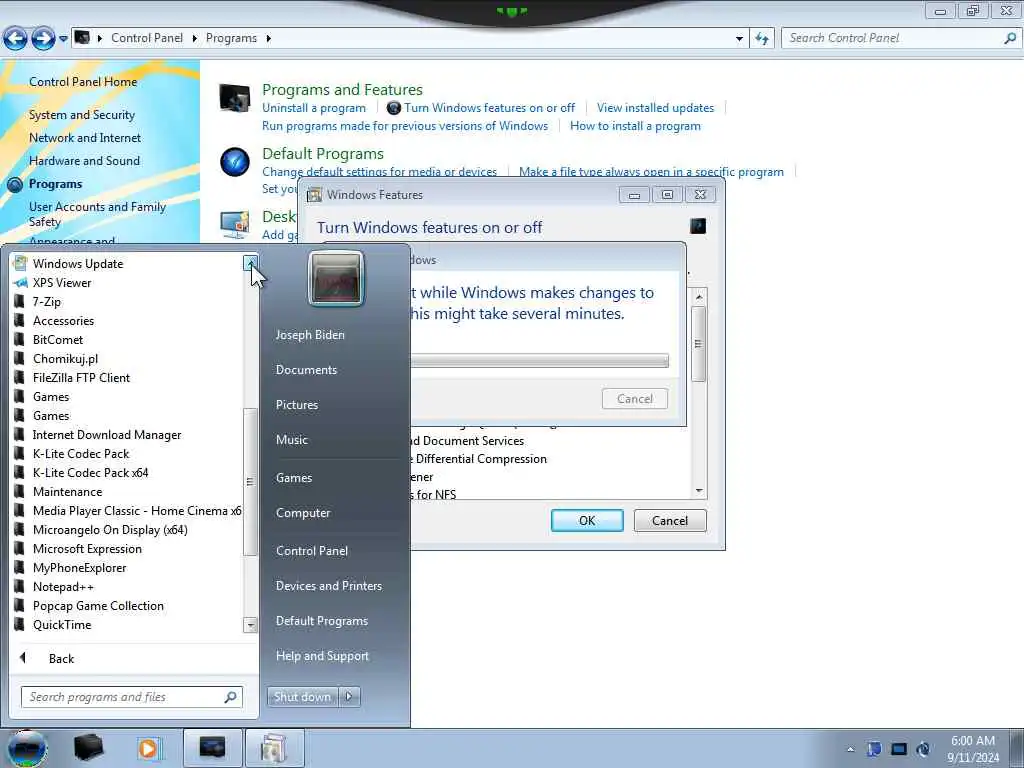Image resolution: width=1024 pixels, height=768 pixels.
Task: Open System and Security category
Action: click(82, 115)
